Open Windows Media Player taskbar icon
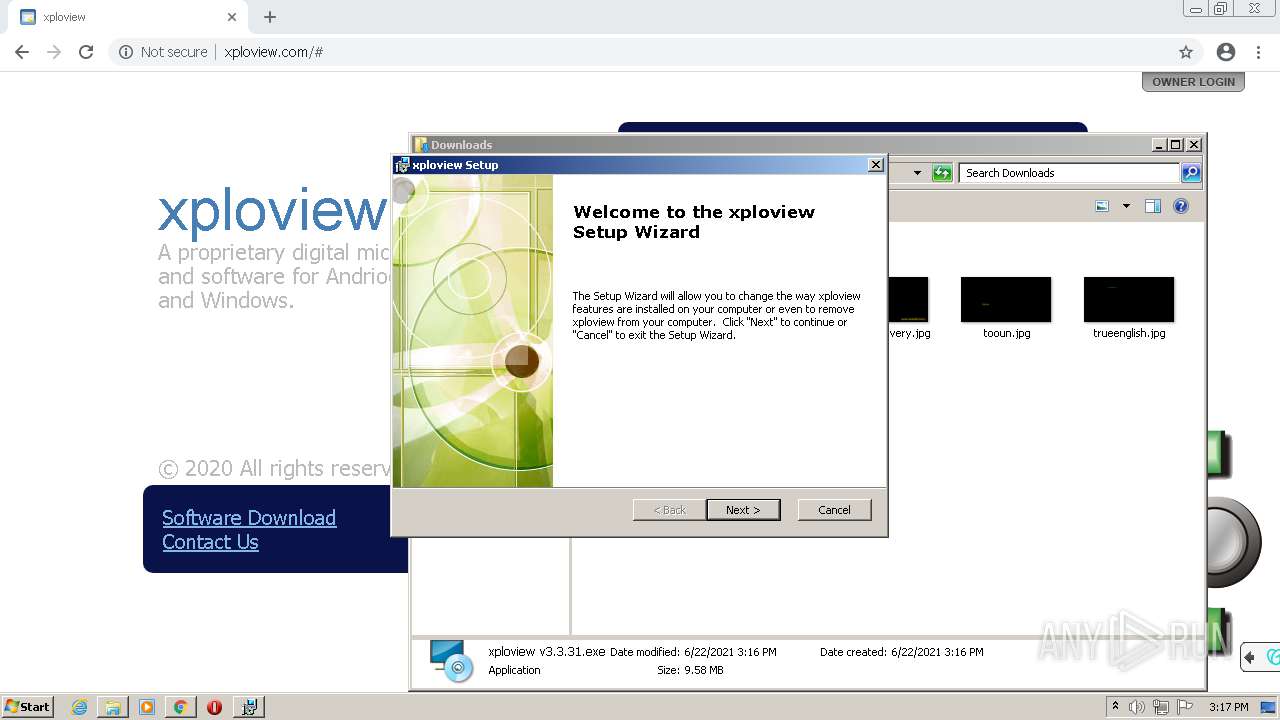 [147, 707]
